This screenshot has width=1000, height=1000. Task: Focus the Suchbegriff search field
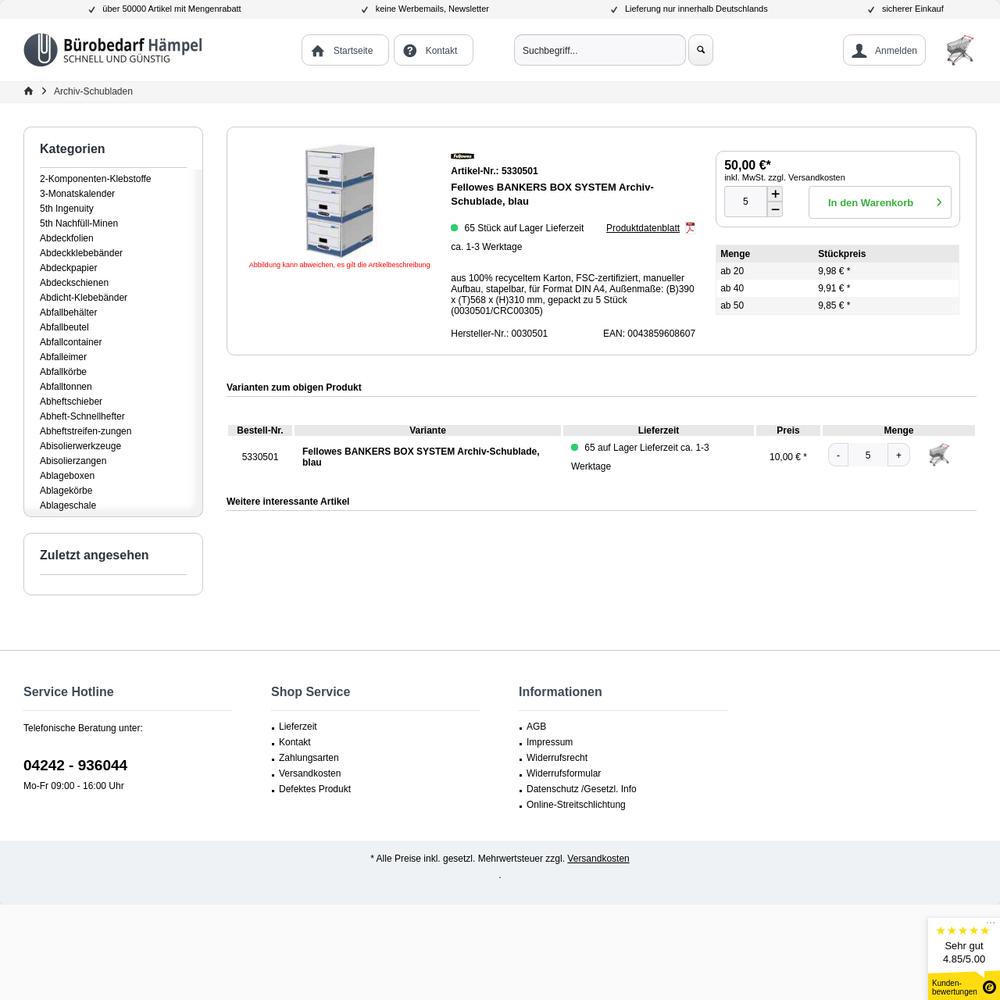pyautogui.click(x=599, y=50)
